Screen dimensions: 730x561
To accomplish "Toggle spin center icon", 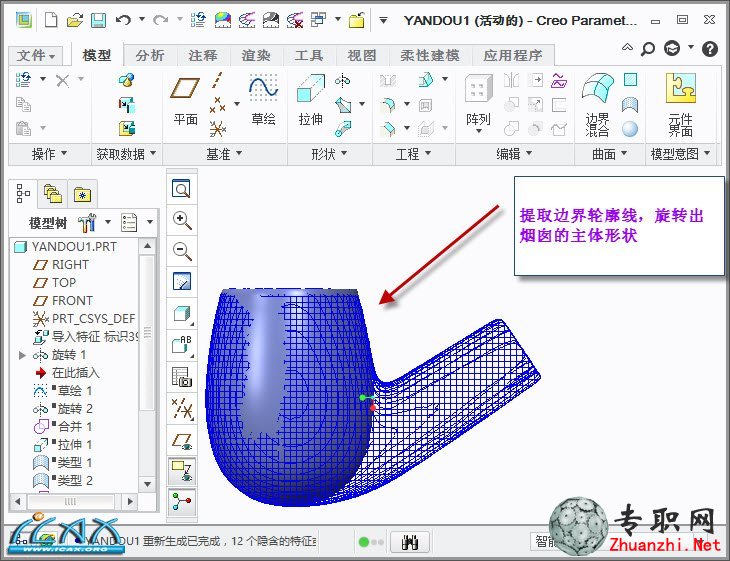I will pyautogui.click(x=182, y=502).
